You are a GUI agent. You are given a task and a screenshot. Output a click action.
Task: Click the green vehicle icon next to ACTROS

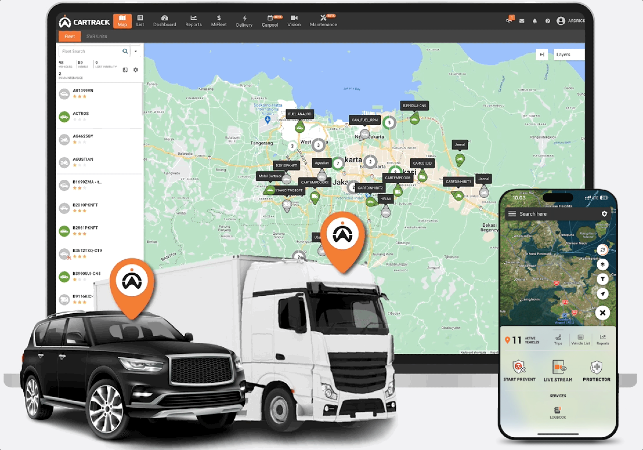pyautogui.click(x=64, y=117)
